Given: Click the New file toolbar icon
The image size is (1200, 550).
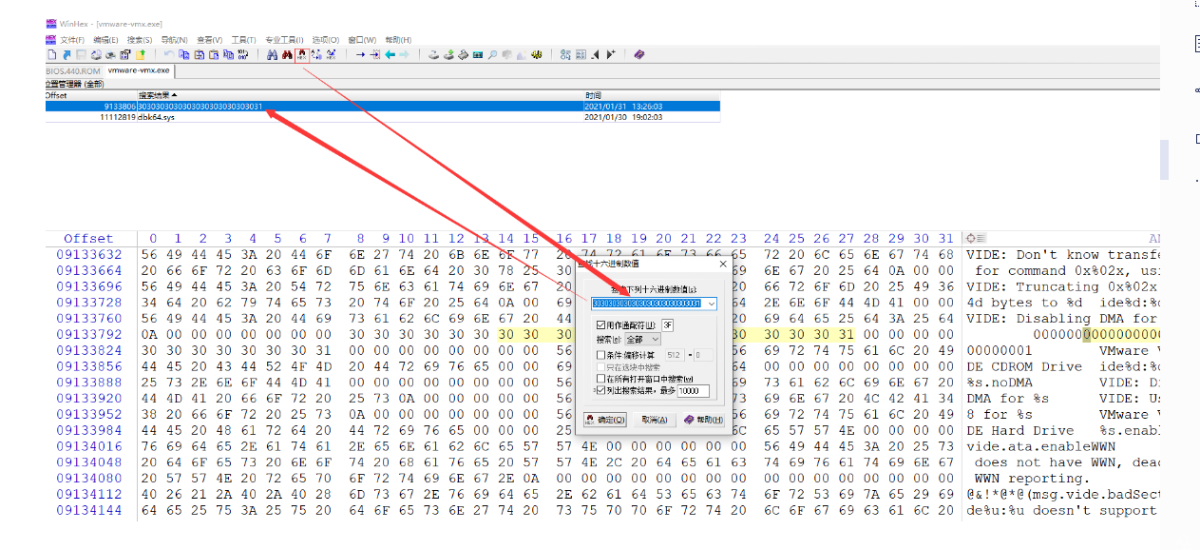Looking at the screenshot, I should click(50, 54).
